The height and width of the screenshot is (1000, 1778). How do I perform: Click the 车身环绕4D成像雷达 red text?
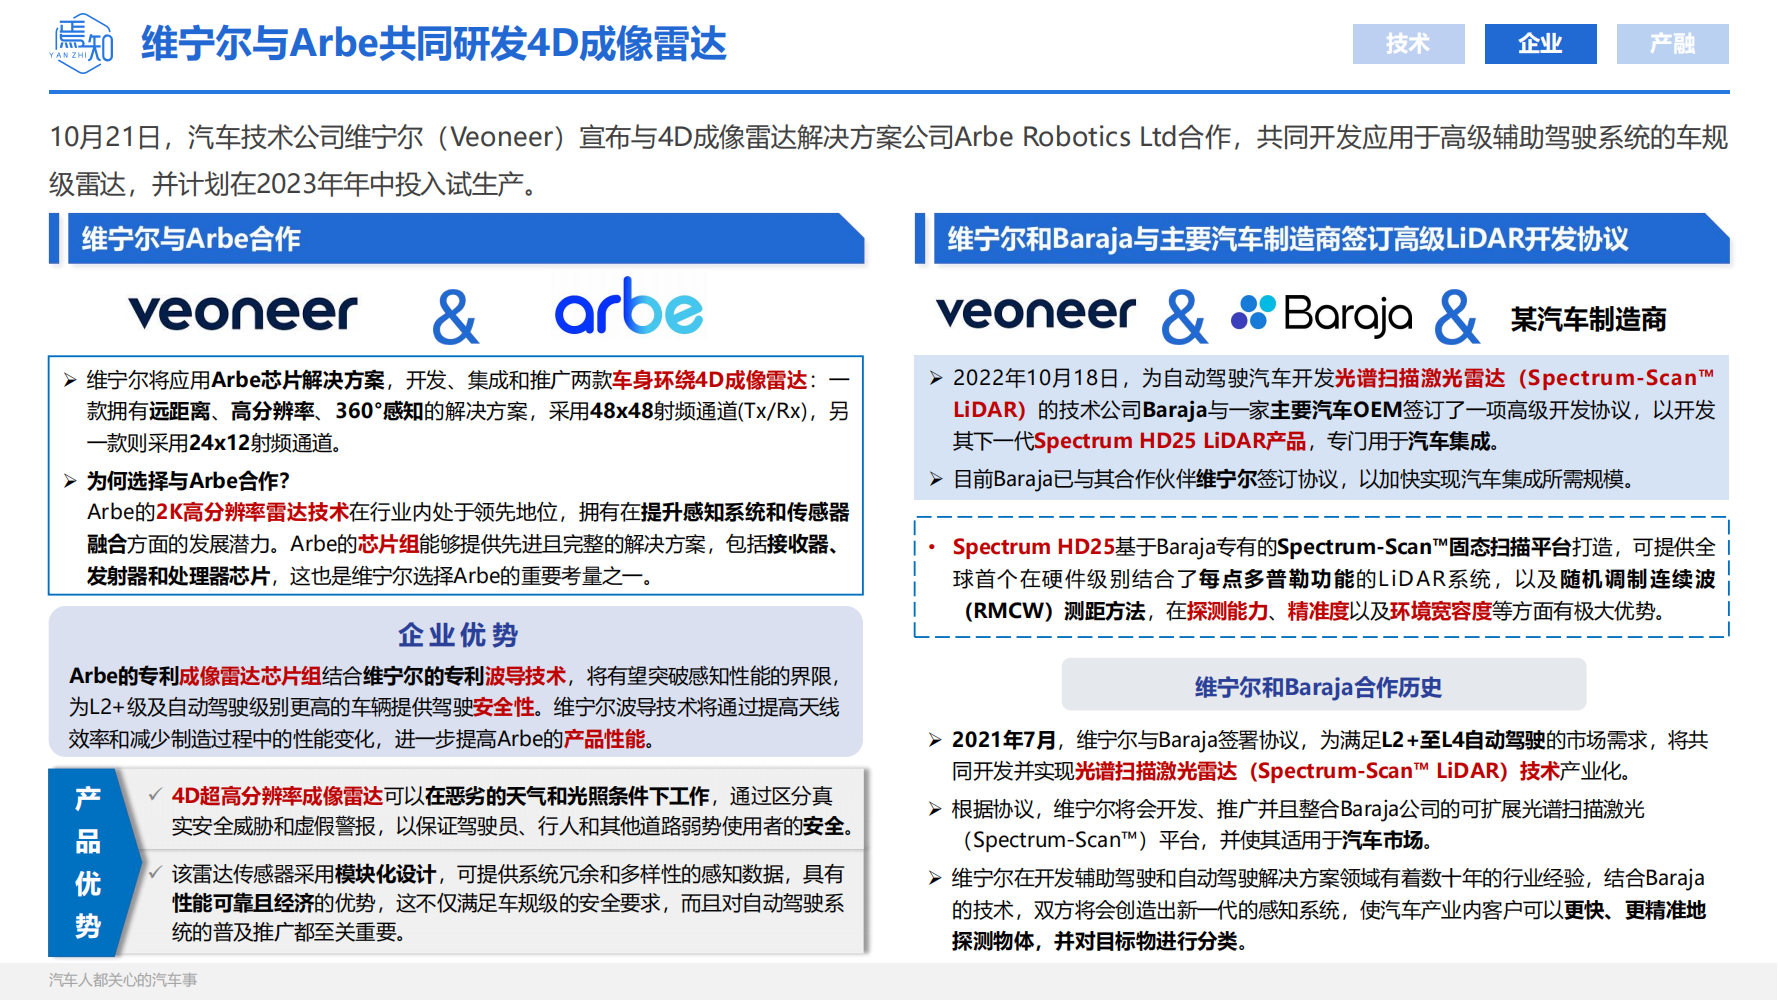coord(709,380)
